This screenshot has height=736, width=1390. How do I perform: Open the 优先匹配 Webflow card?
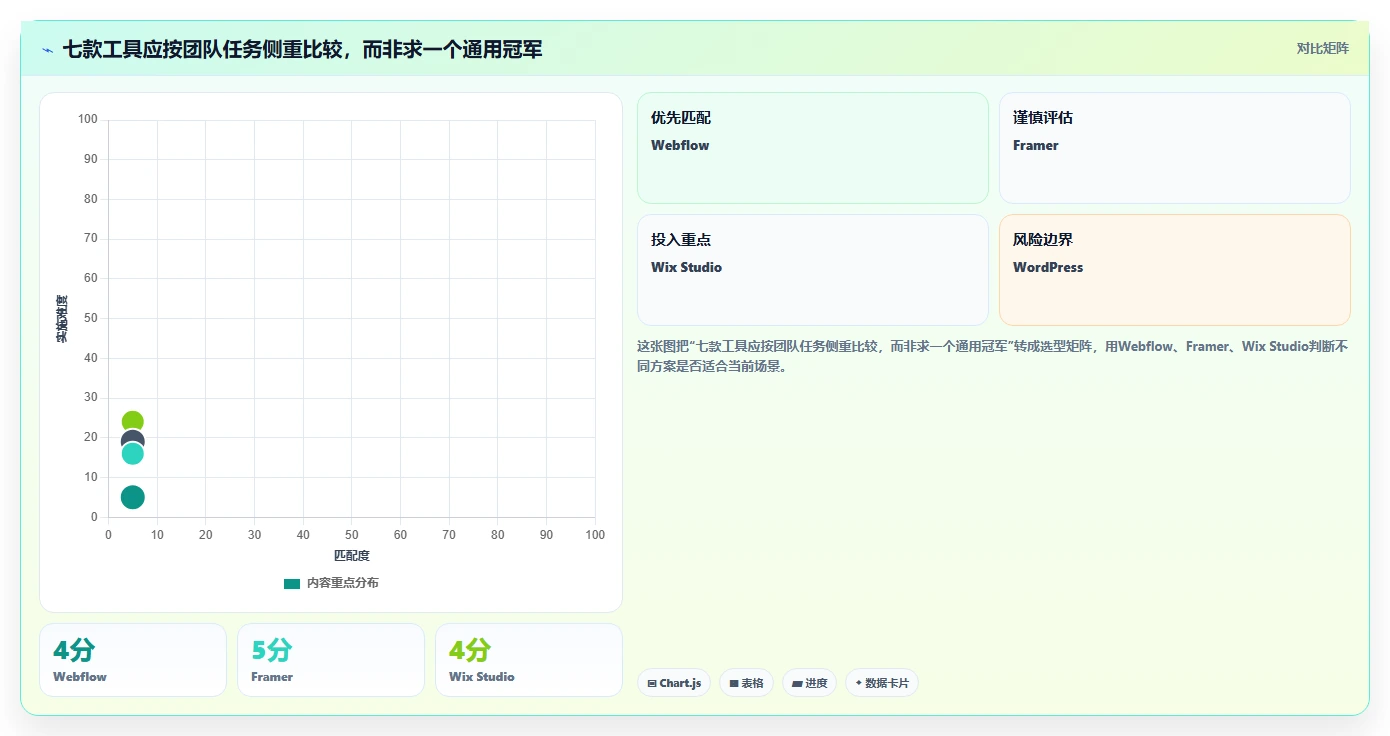tap(813, 148)
